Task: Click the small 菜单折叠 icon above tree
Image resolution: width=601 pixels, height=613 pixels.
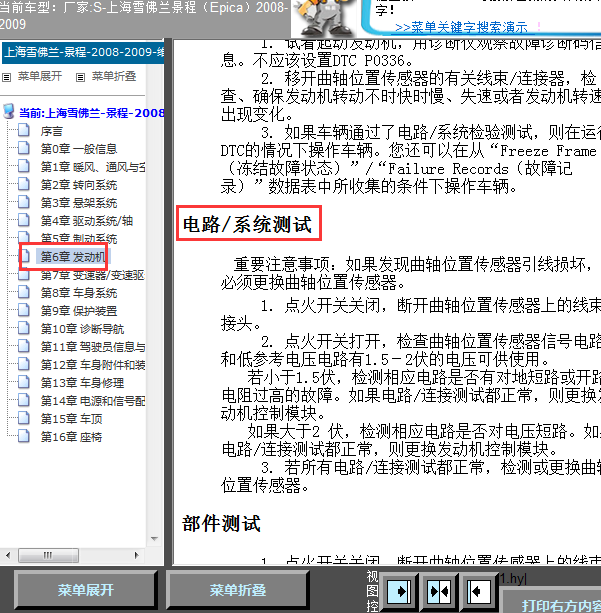Action: [82, 76]
